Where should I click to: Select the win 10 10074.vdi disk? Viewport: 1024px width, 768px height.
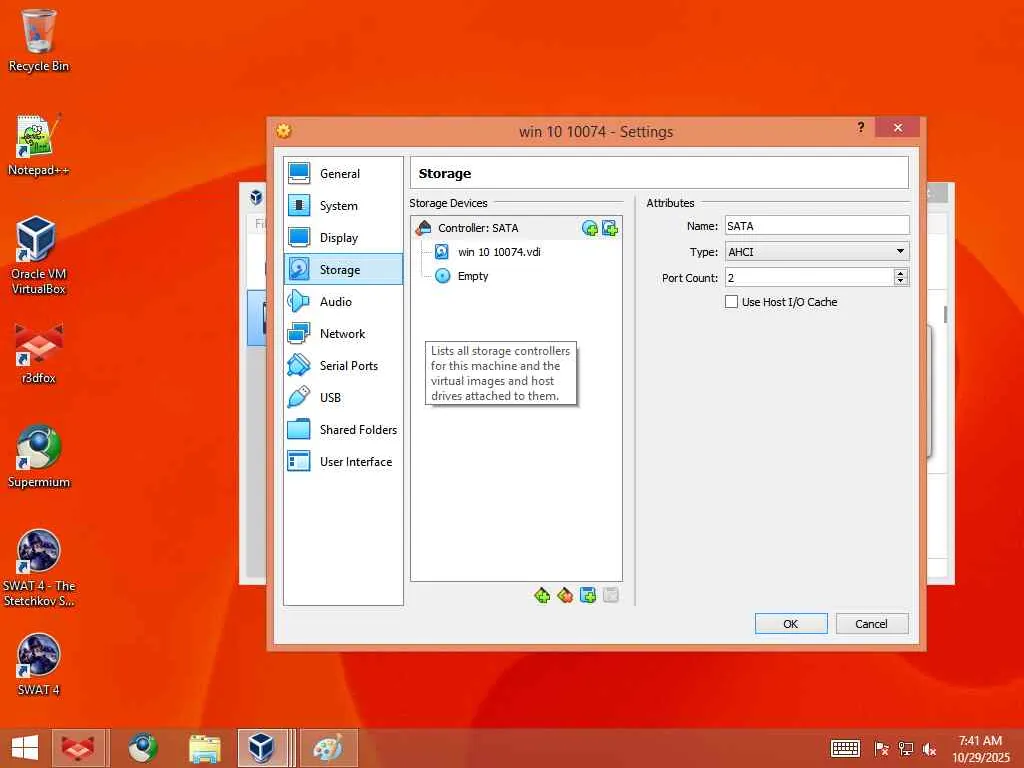pos(499,252)
